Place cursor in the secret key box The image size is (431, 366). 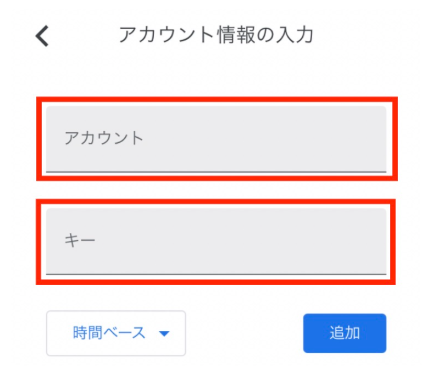click(x=216, y=241)
